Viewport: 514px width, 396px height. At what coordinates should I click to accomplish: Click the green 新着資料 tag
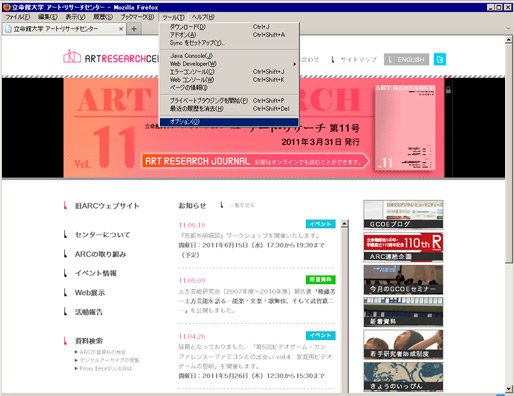pos(321,279)
